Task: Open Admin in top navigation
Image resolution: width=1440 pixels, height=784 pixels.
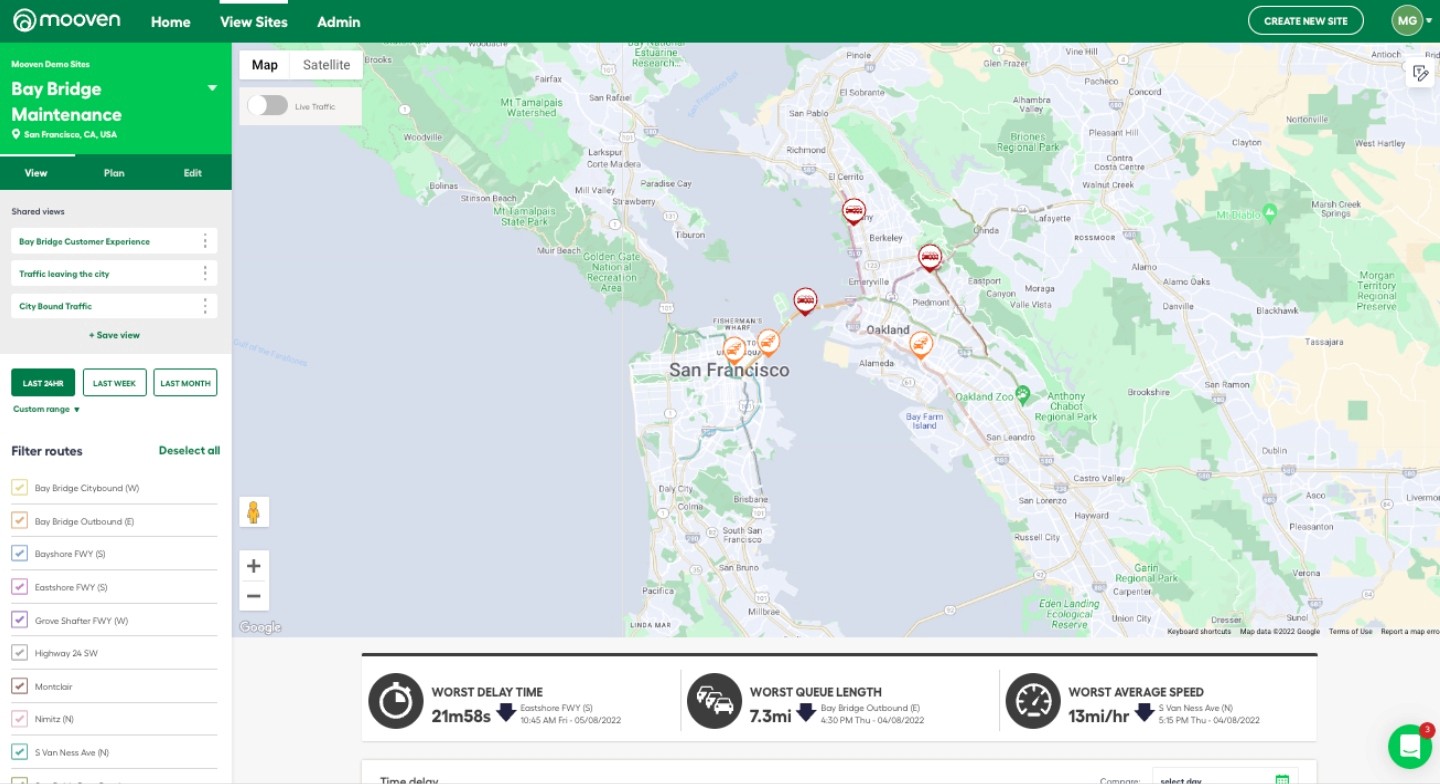Action: pos(339,22)
